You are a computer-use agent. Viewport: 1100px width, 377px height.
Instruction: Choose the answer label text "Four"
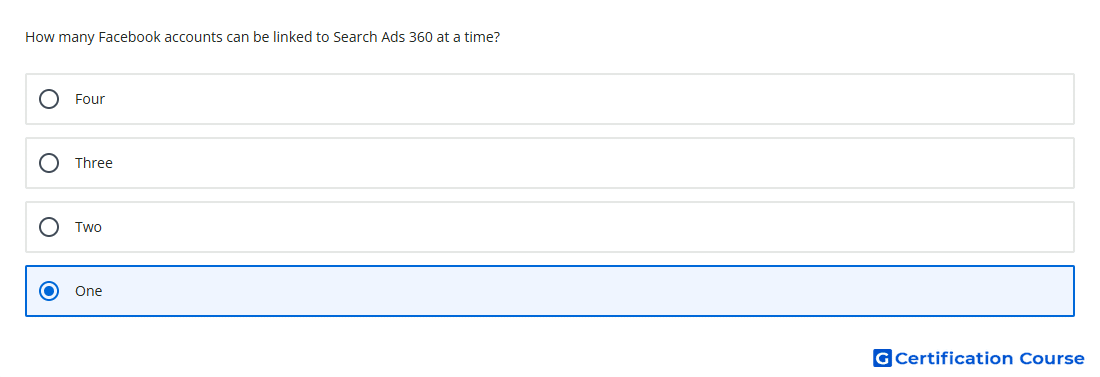coord(90,99)
